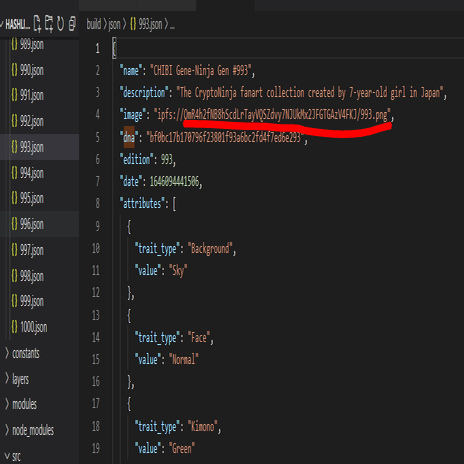Click the New Folder icon in explorer header

coord(49,24)
